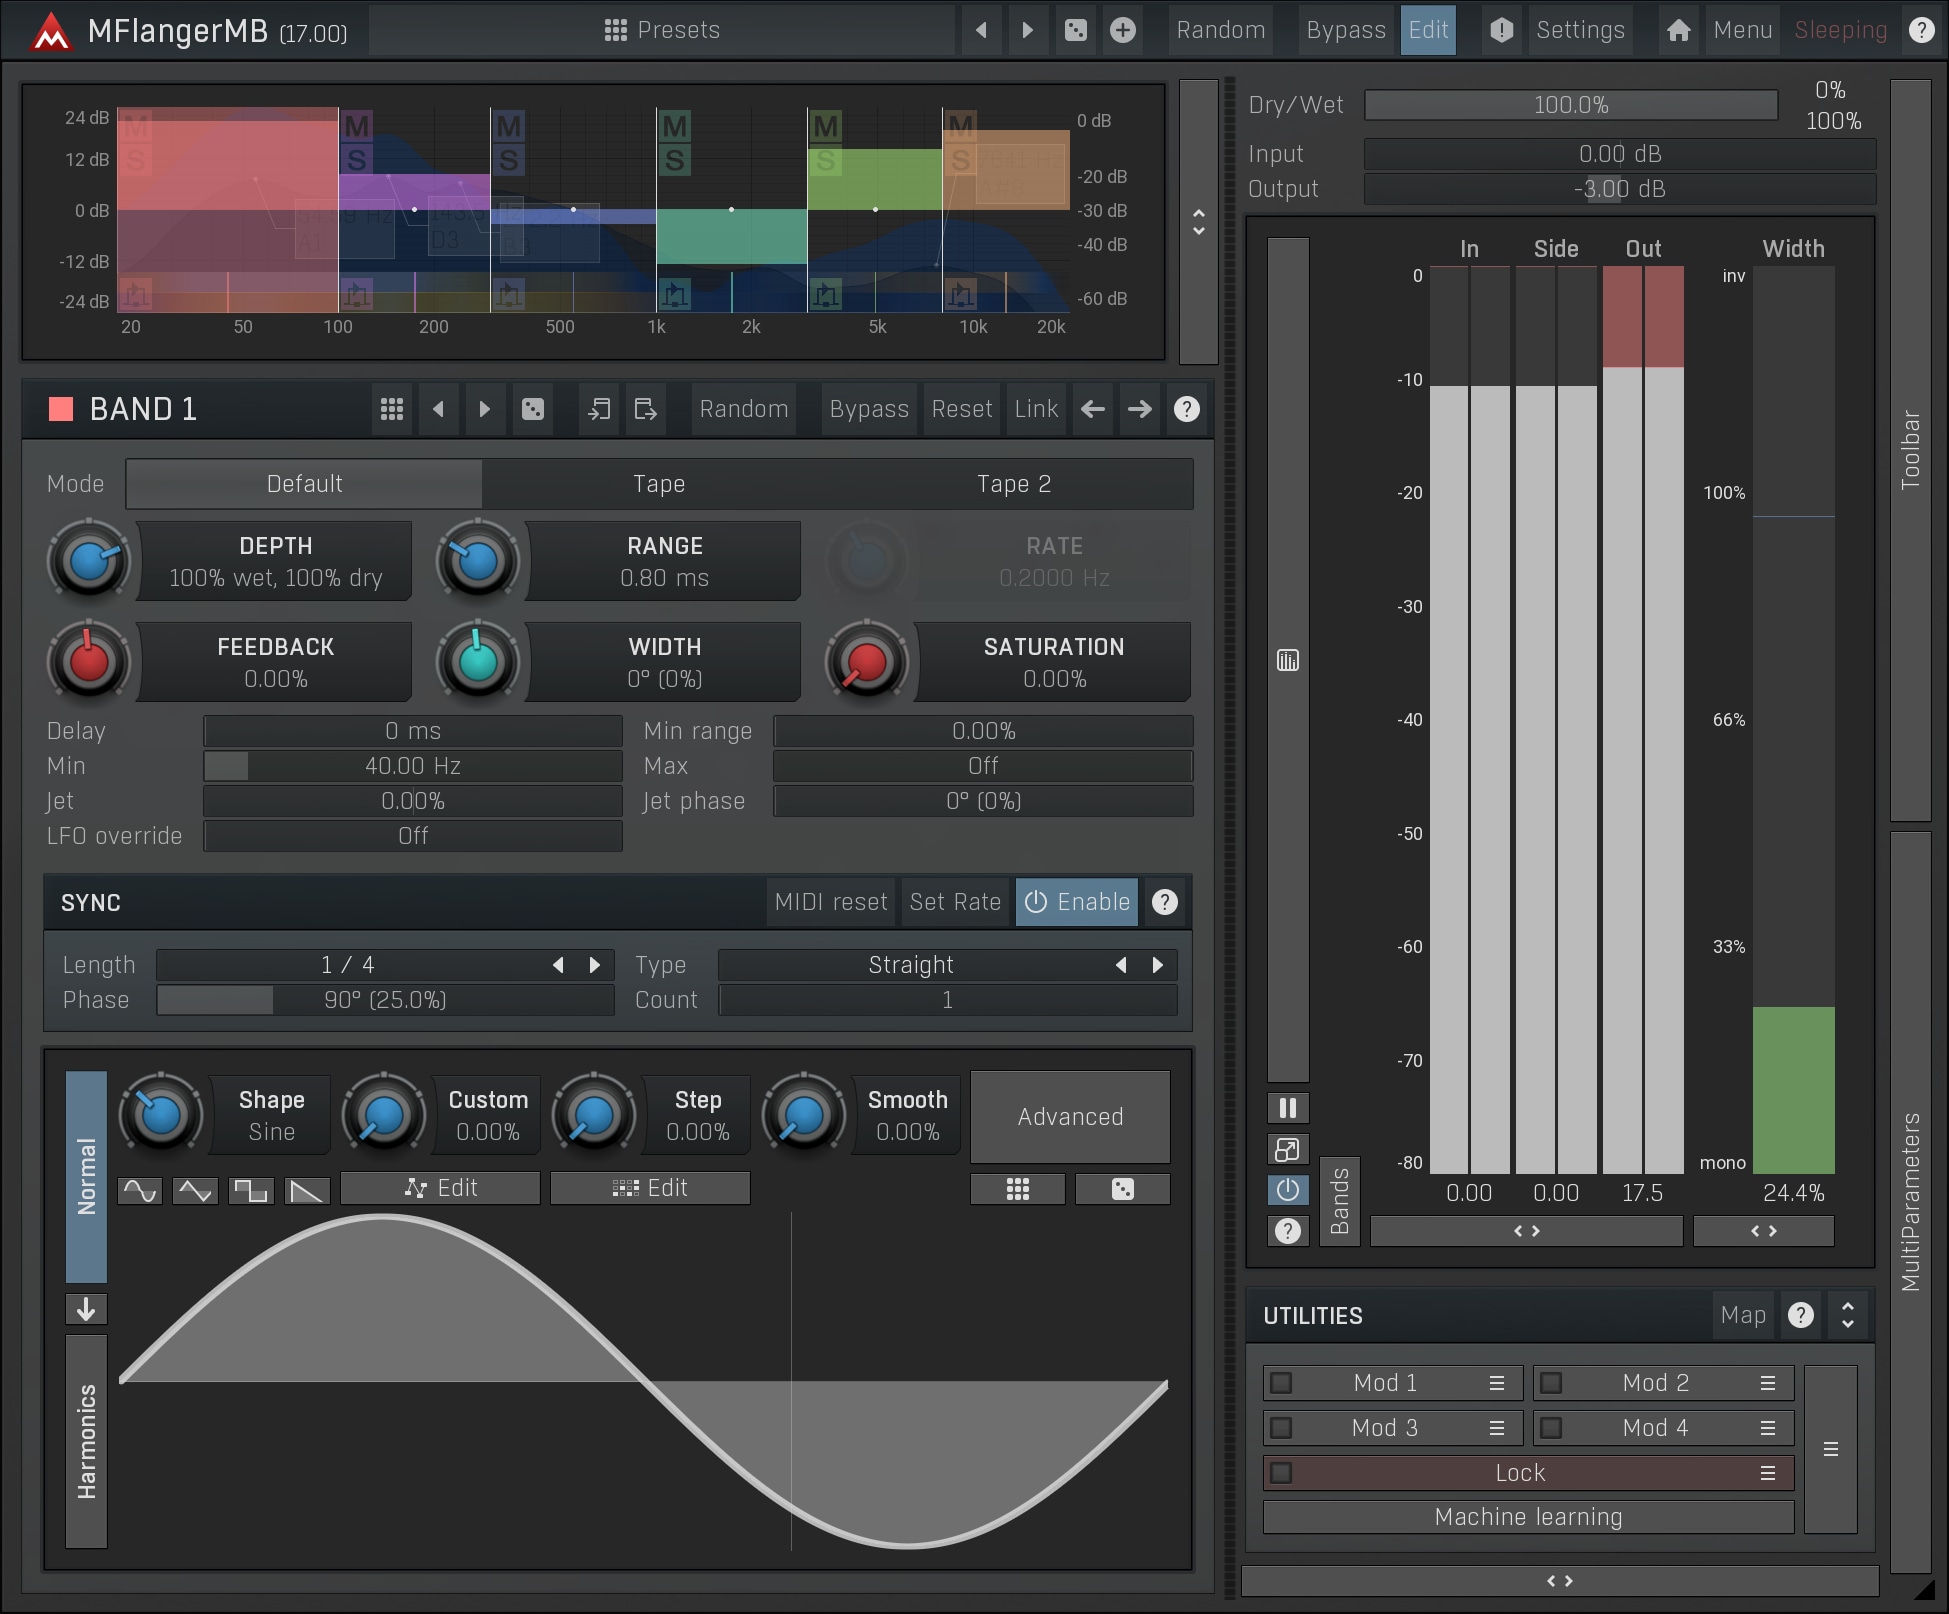Pause the level meters
1949x1614 pixels.
tap(1287, 1108)
